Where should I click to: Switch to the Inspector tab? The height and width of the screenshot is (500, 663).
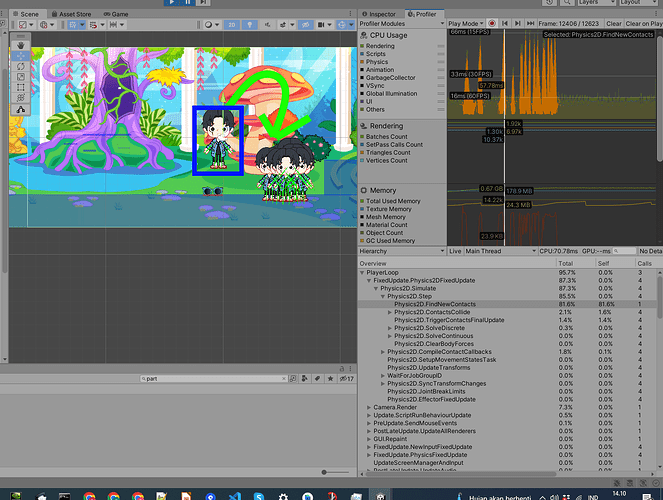pos(379,14)
